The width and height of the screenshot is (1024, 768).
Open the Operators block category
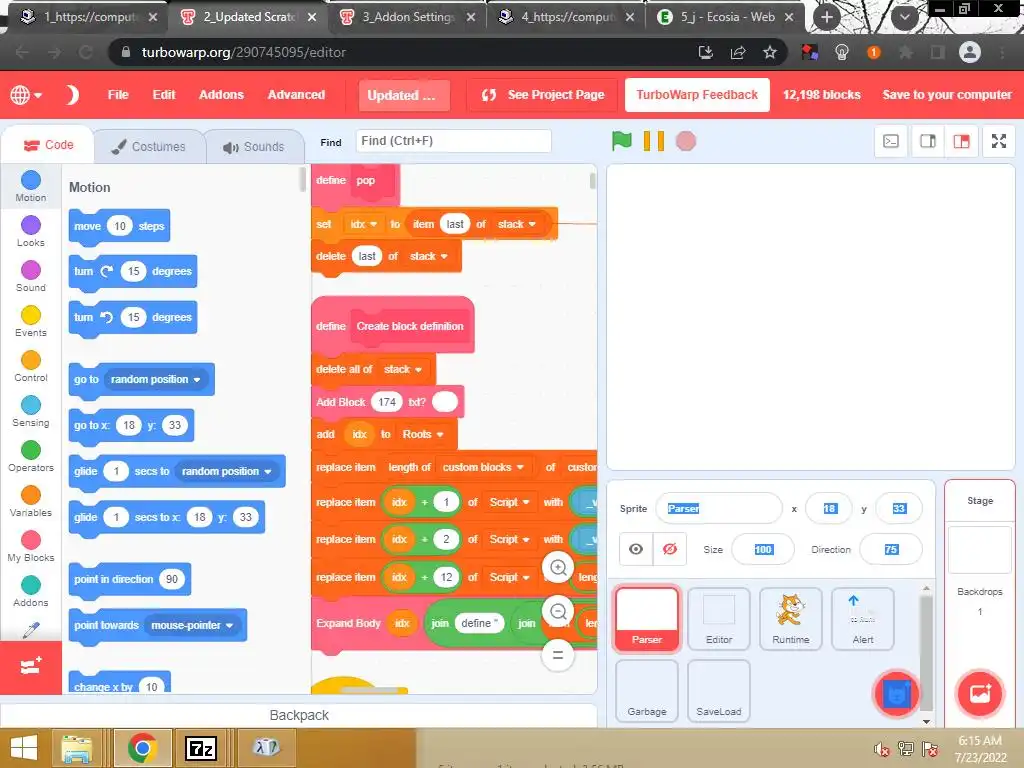pyautogui.click(x=31, y=456)
